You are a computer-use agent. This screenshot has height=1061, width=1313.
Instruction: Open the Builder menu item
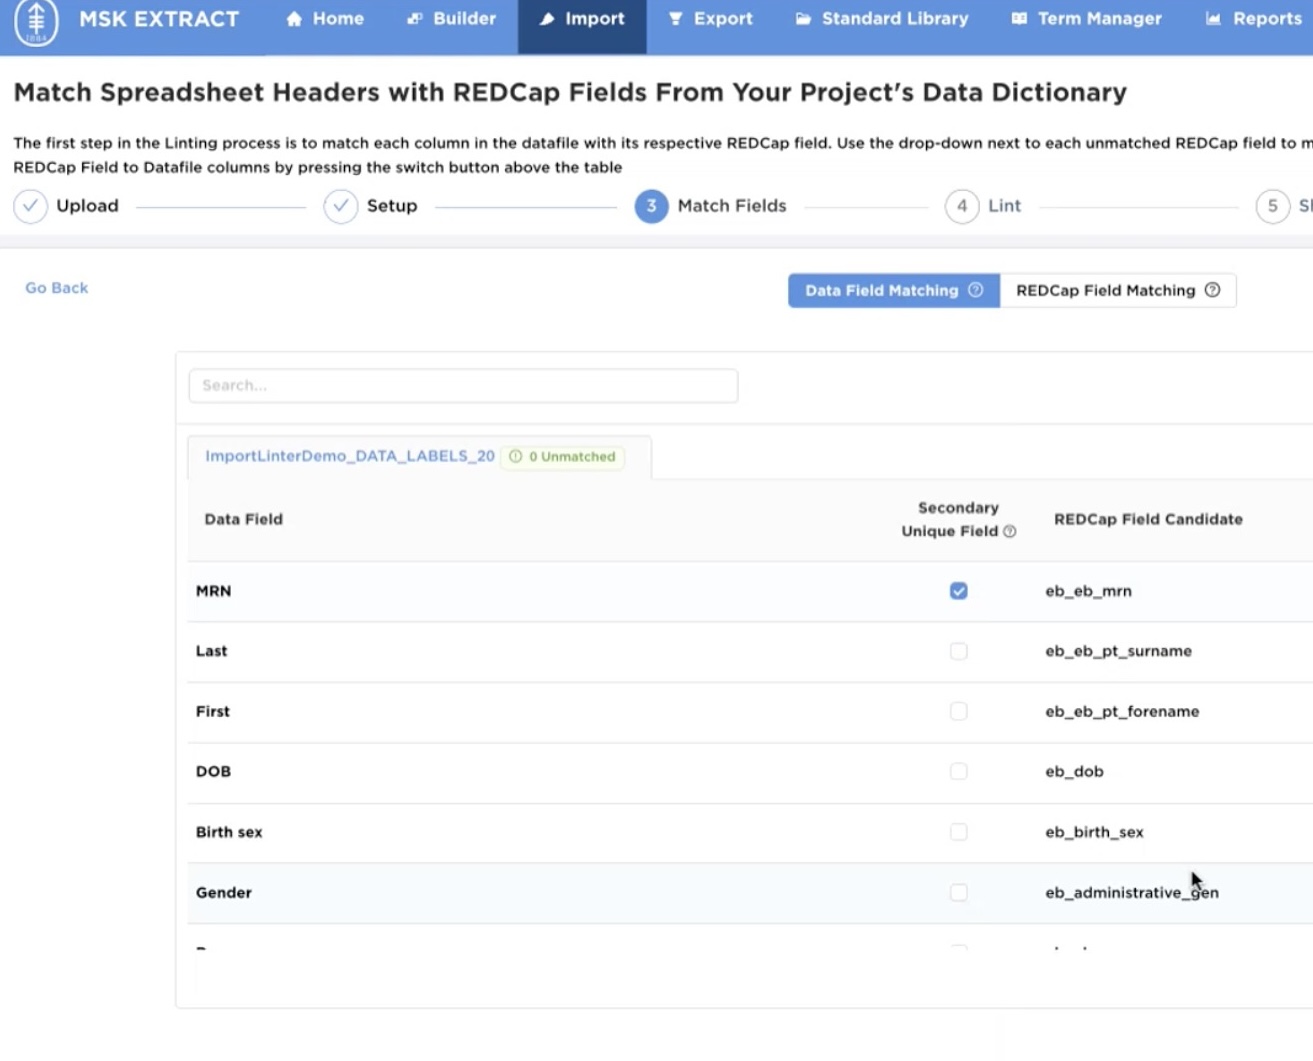pos(452,19)
